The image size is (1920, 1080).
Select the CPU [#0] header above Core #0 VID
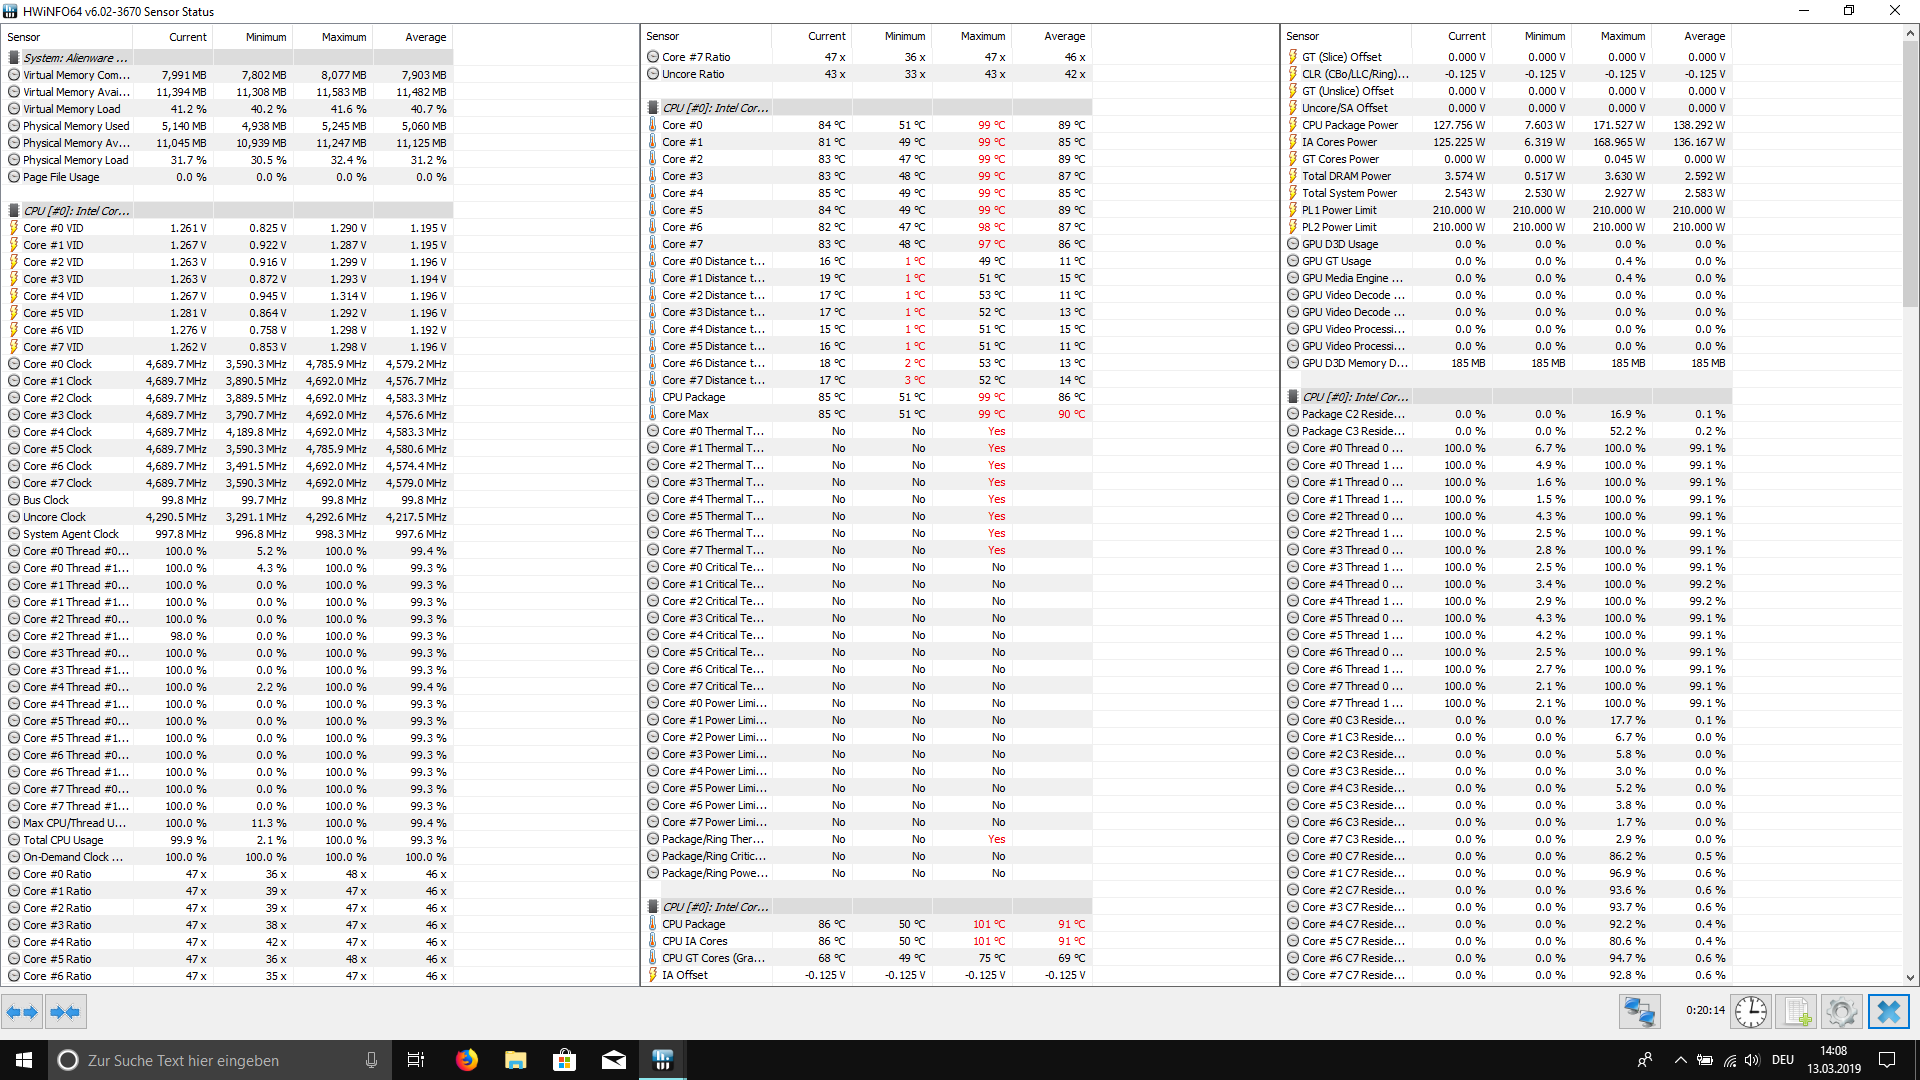click(x=228, y=211)
